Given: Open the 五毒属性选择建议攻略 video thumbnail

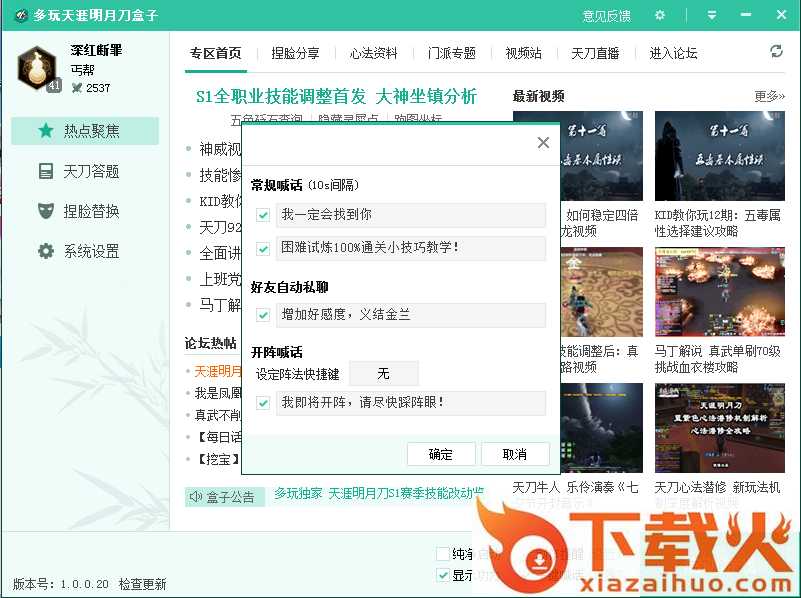Looking at the screenshot, I should pos(720,156).
